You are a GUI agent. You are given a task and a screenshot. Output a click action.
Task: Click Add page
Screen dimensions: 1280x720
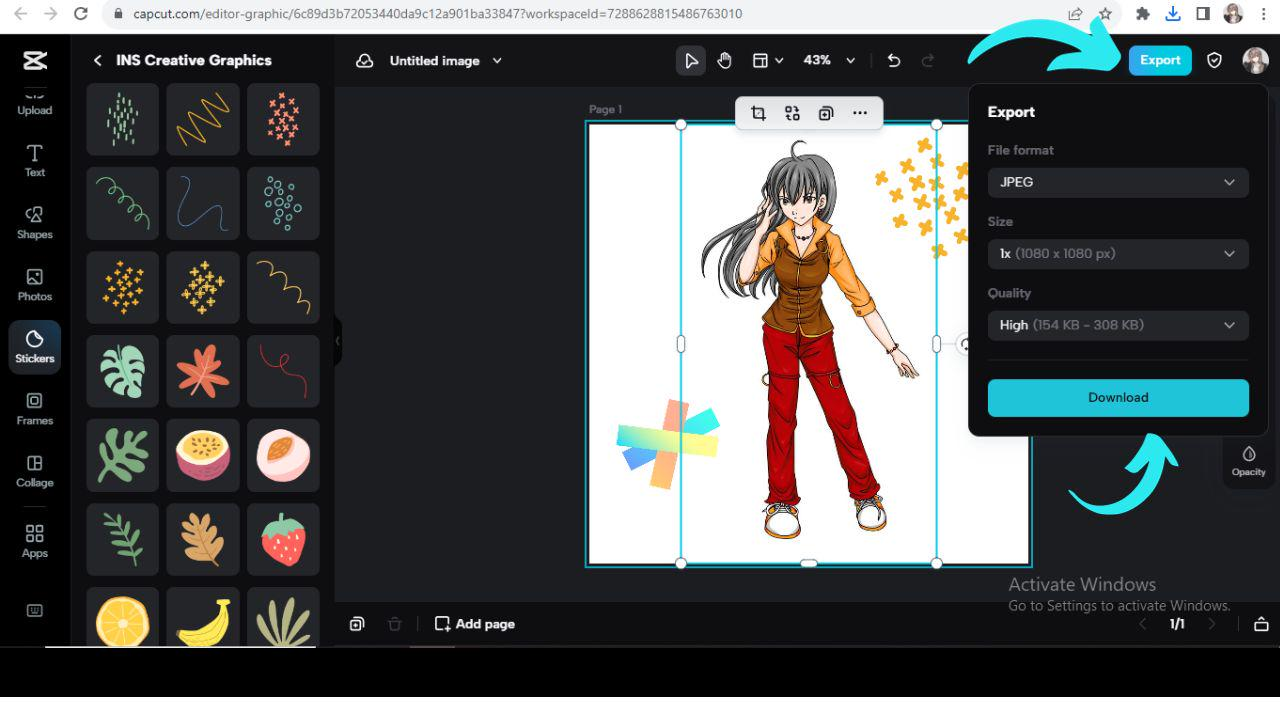[x=475, y=624]
